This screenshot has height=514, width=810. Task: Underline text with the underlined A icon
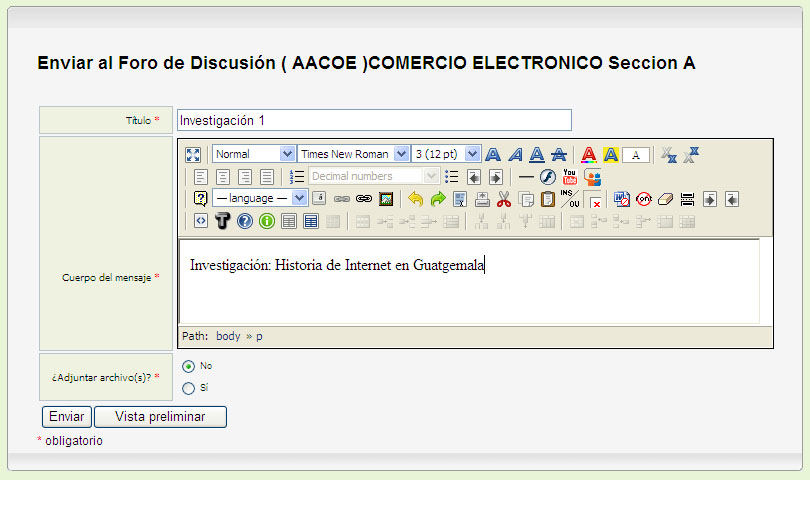click(x=537, y=154)
